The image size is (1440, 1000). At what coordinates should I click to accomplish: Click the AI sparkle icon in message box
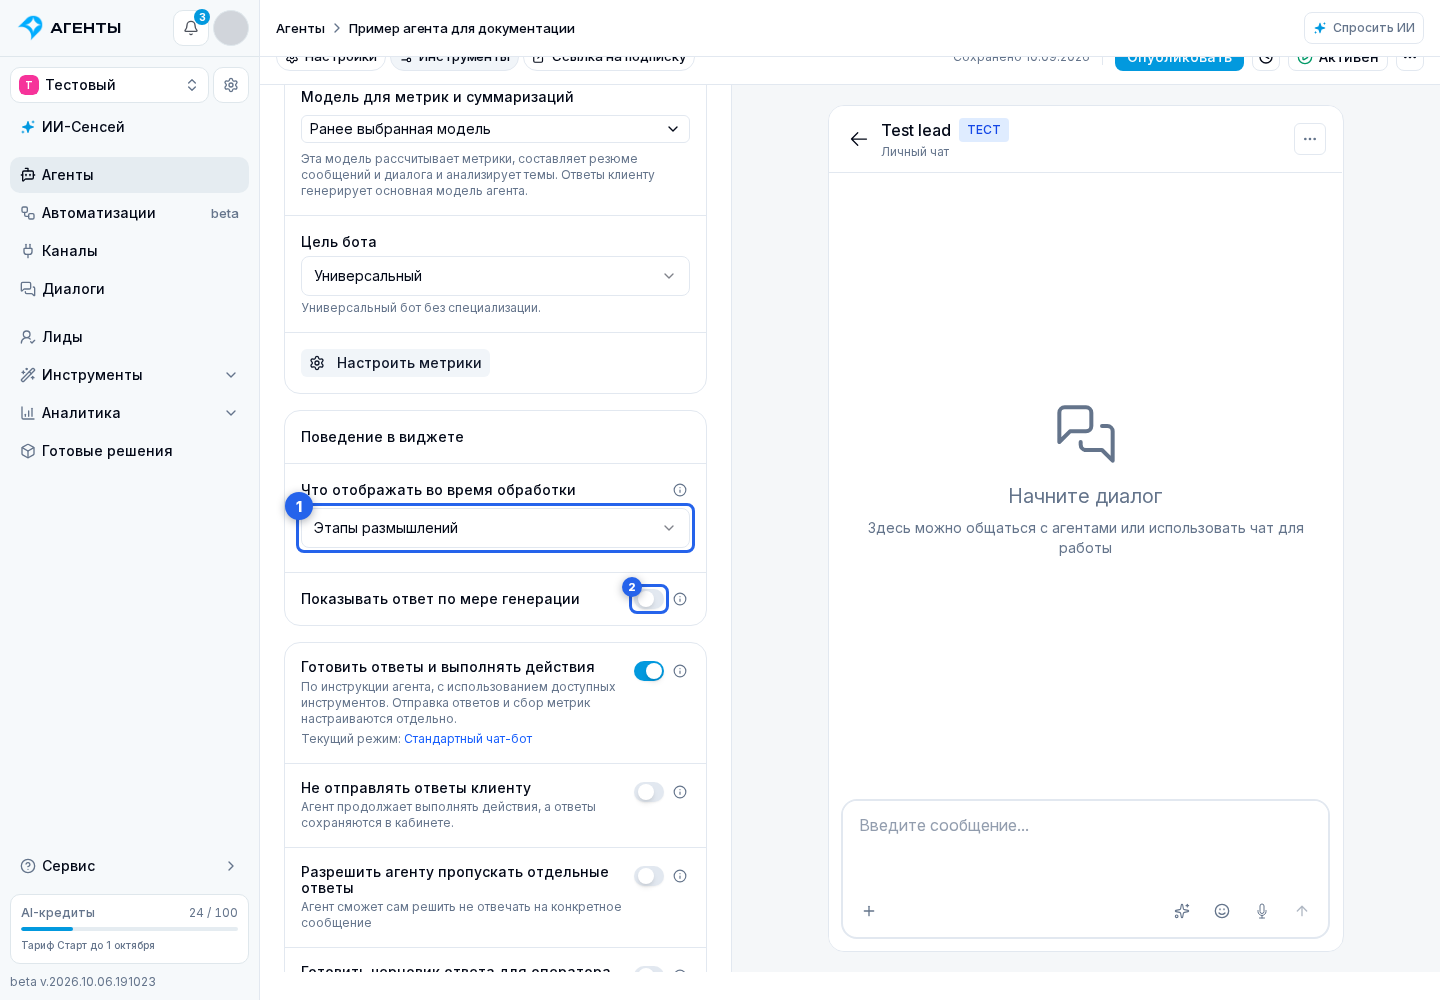point(1182,911)
